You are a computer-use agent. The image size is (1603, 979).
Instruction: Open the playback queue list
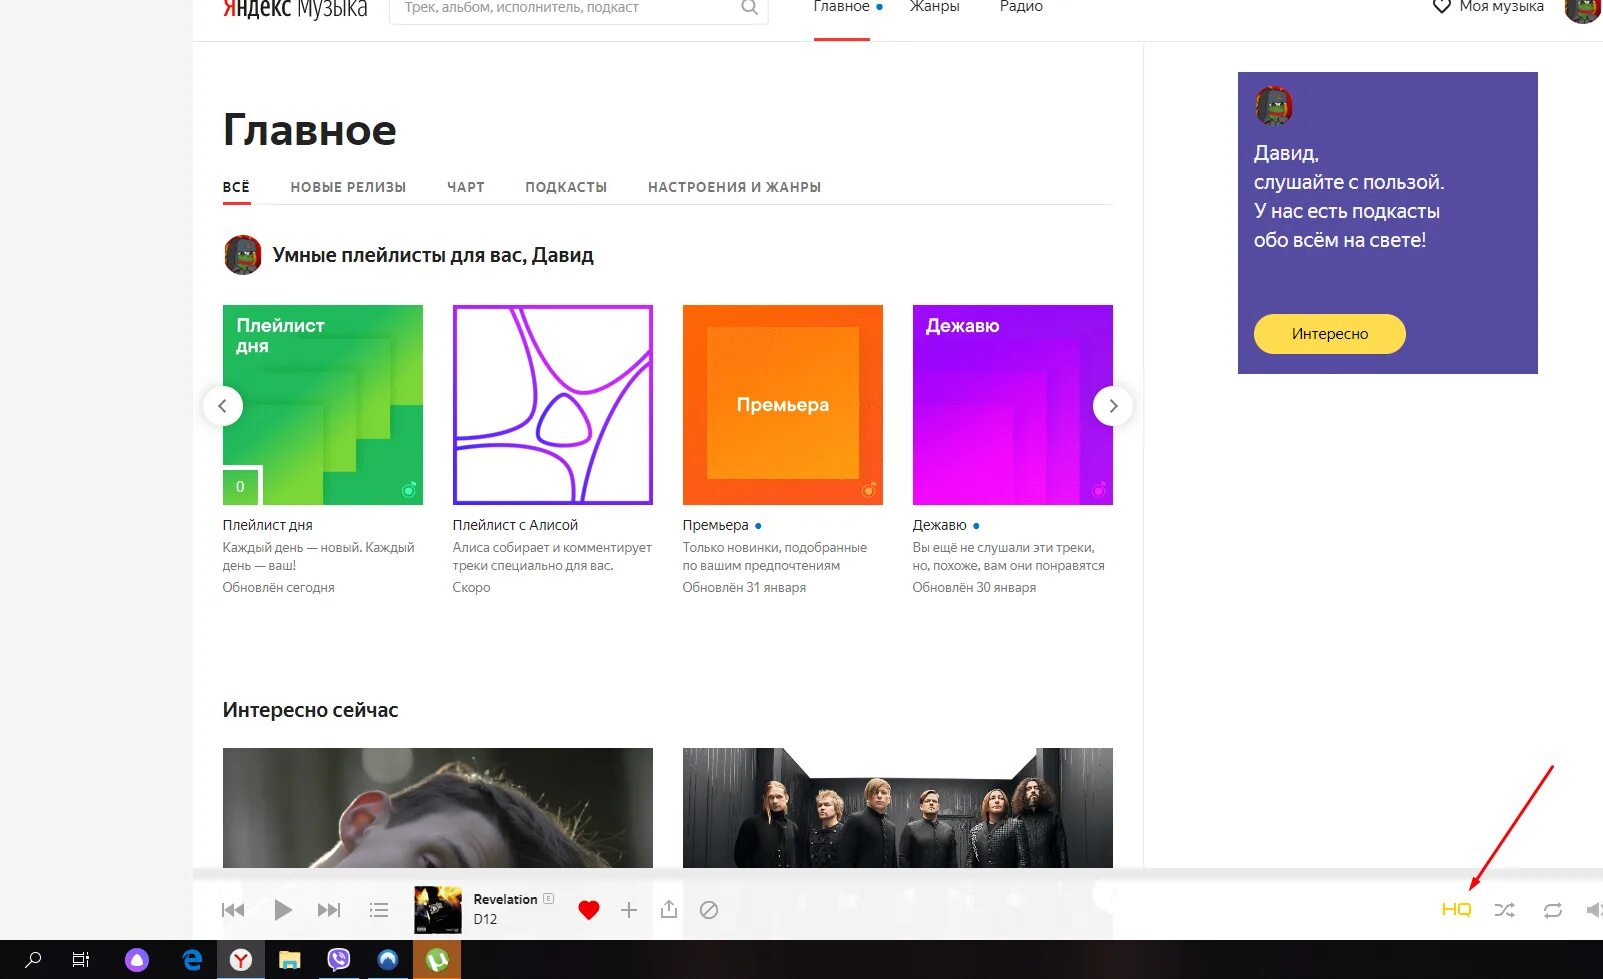pyautogui.click(x=379, y=910)
